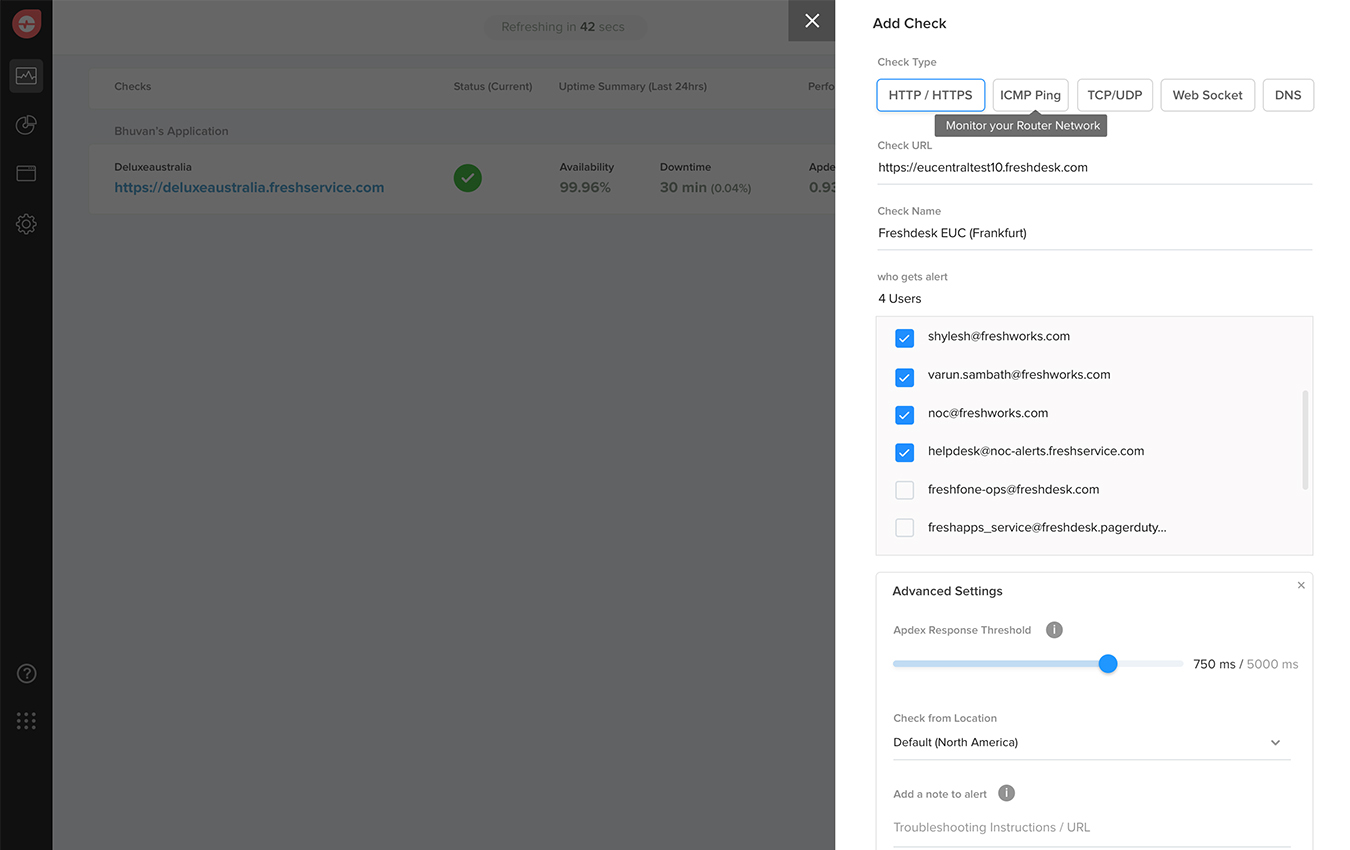Open the settings gear in sidebar

[26, 224]
